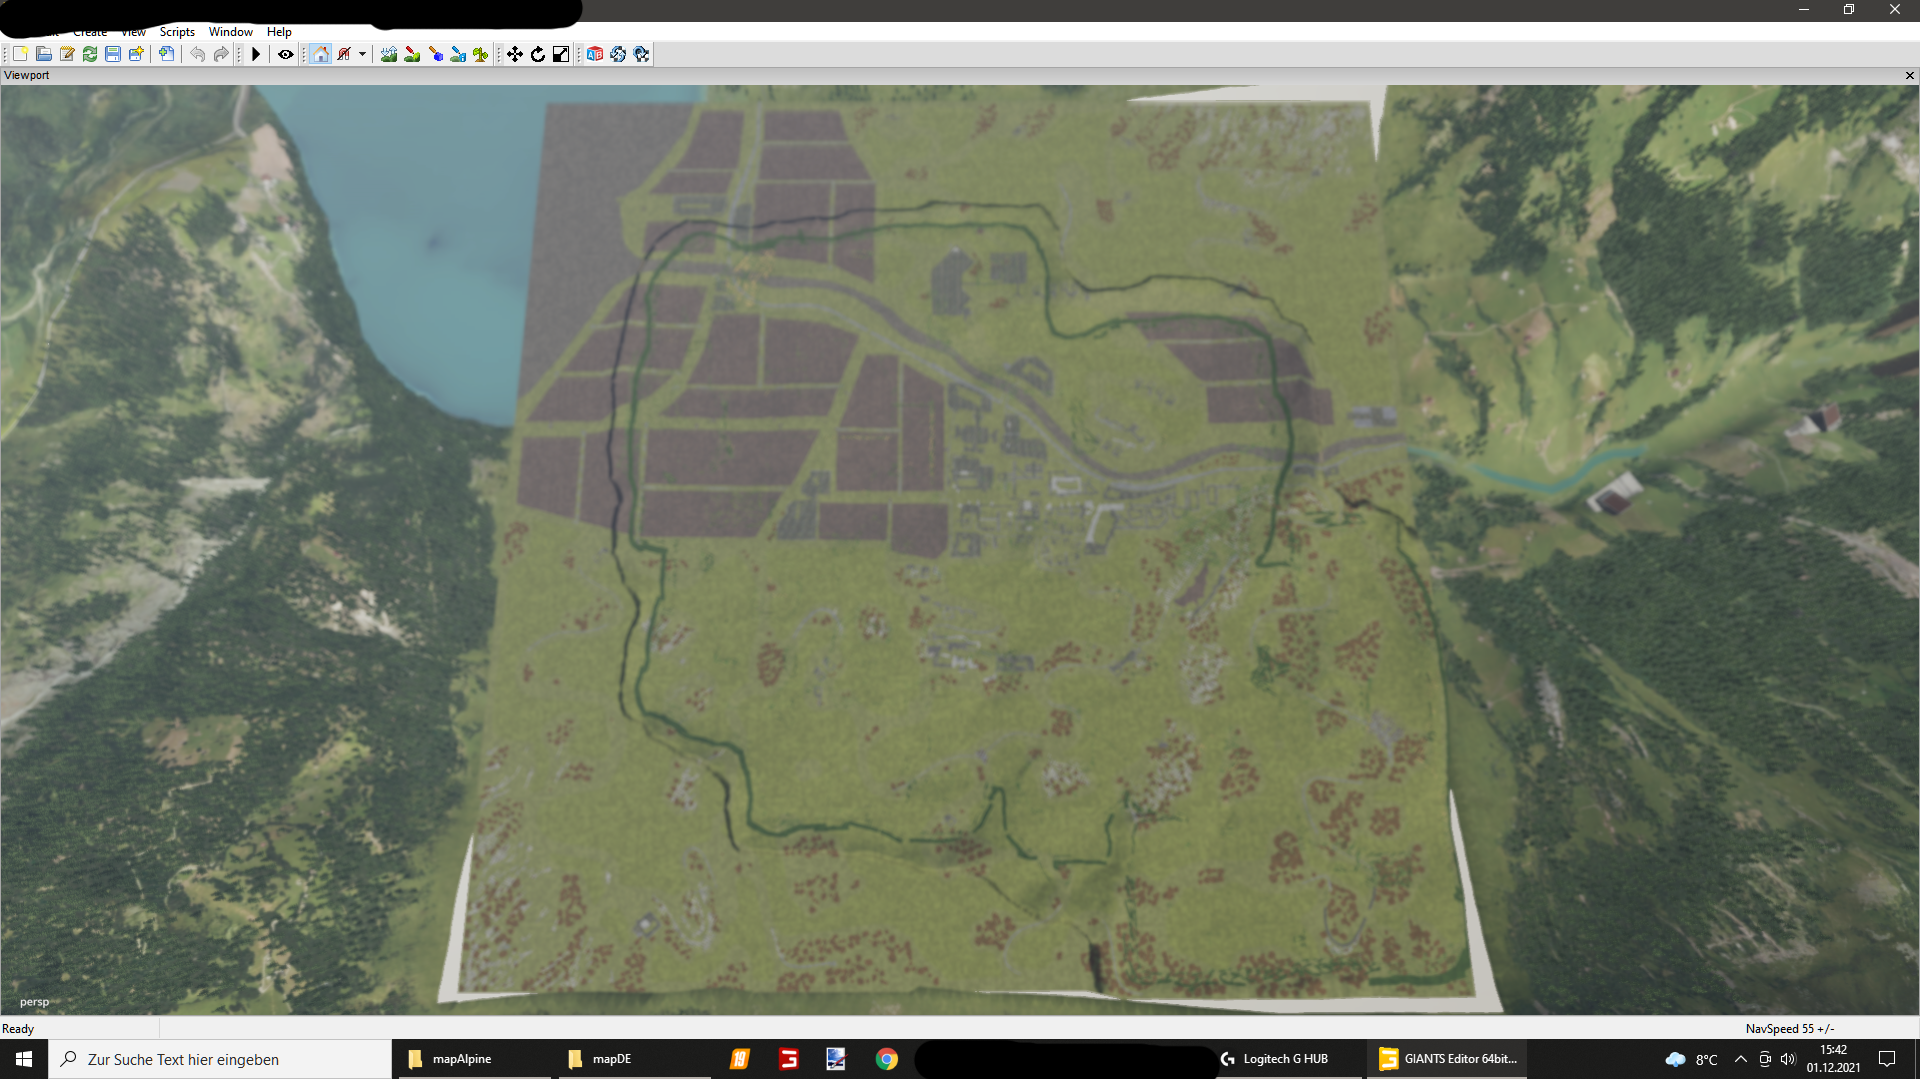Save the map with the floppy disk icon
Screen dimensions: 1920x1080
(113, 54)
